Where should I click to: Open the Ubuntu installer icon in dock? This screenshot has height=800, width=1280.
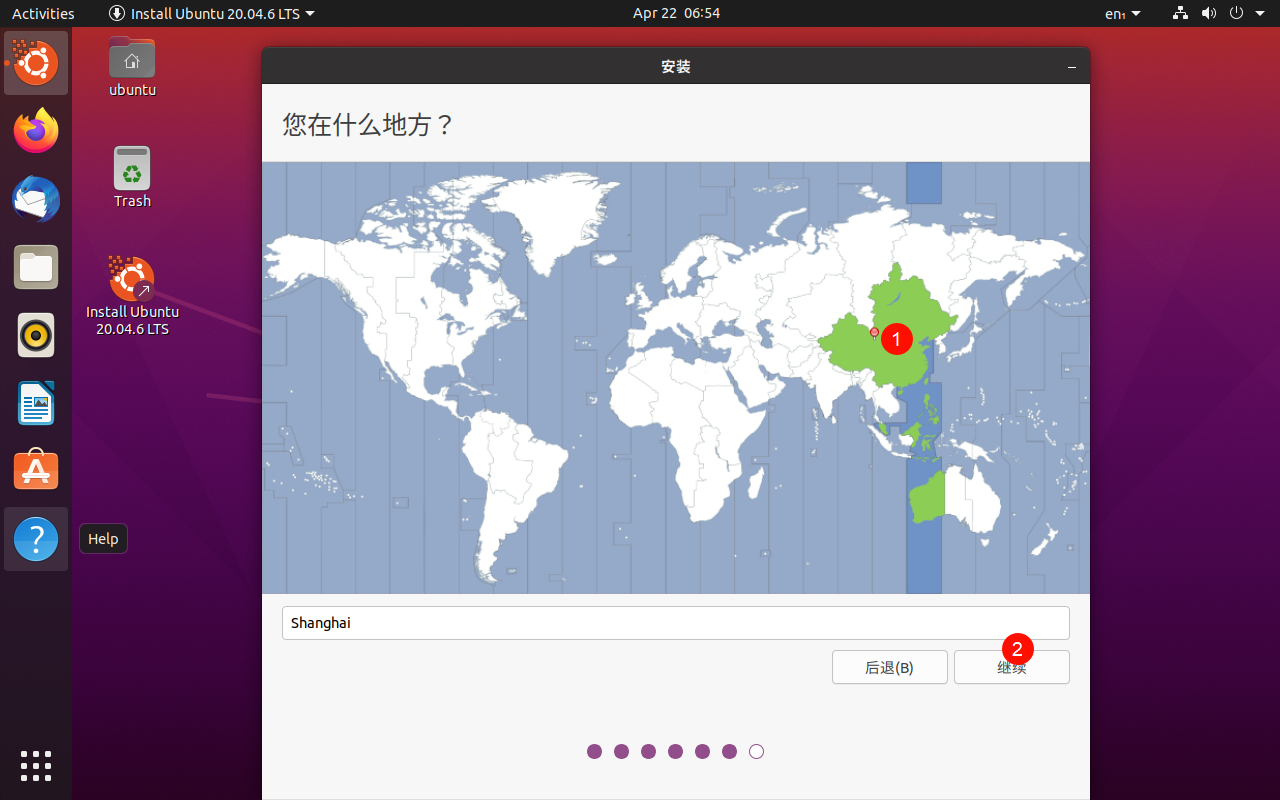point(36,63)
